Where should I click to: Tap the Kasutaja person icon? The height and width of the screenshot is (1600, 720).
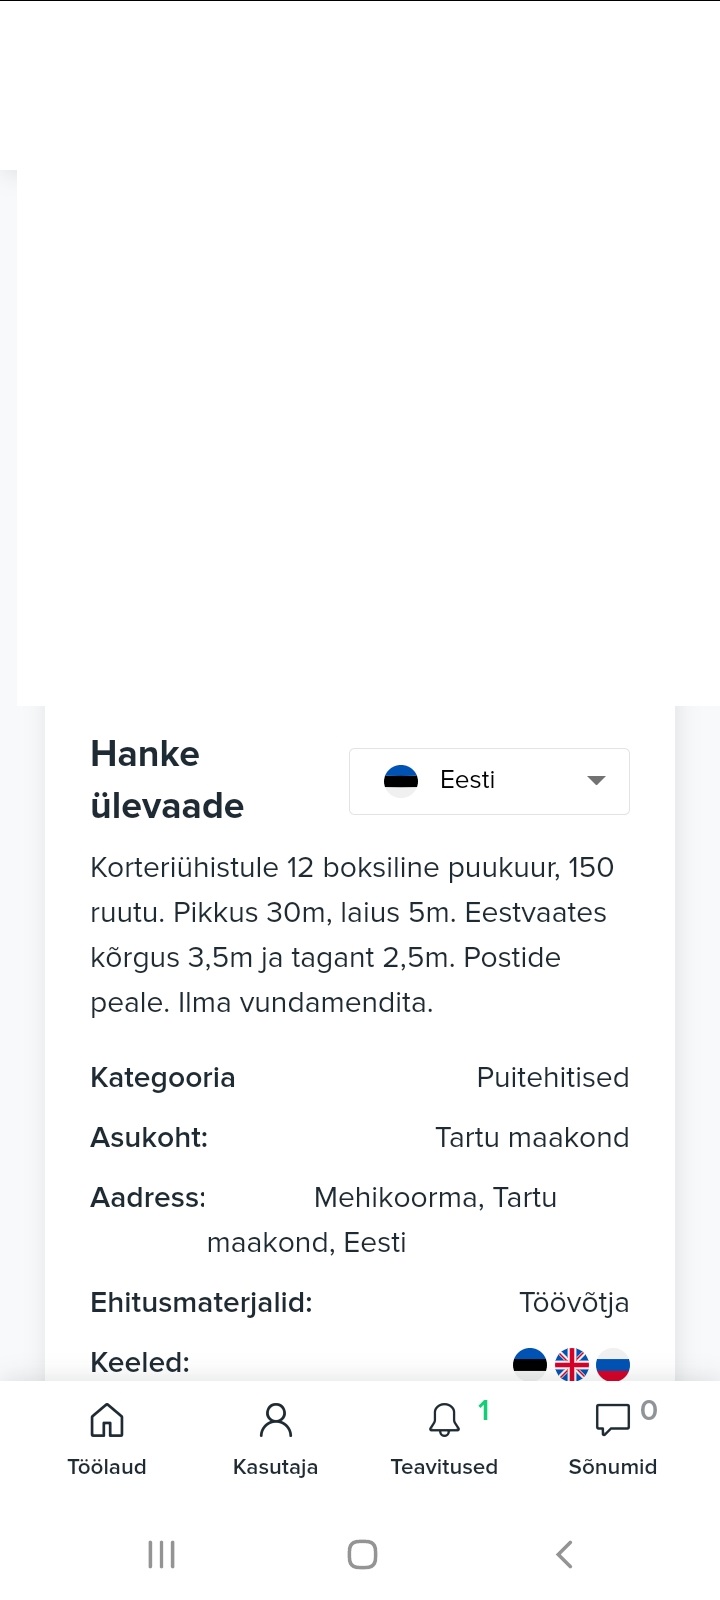coord(275,1420)
